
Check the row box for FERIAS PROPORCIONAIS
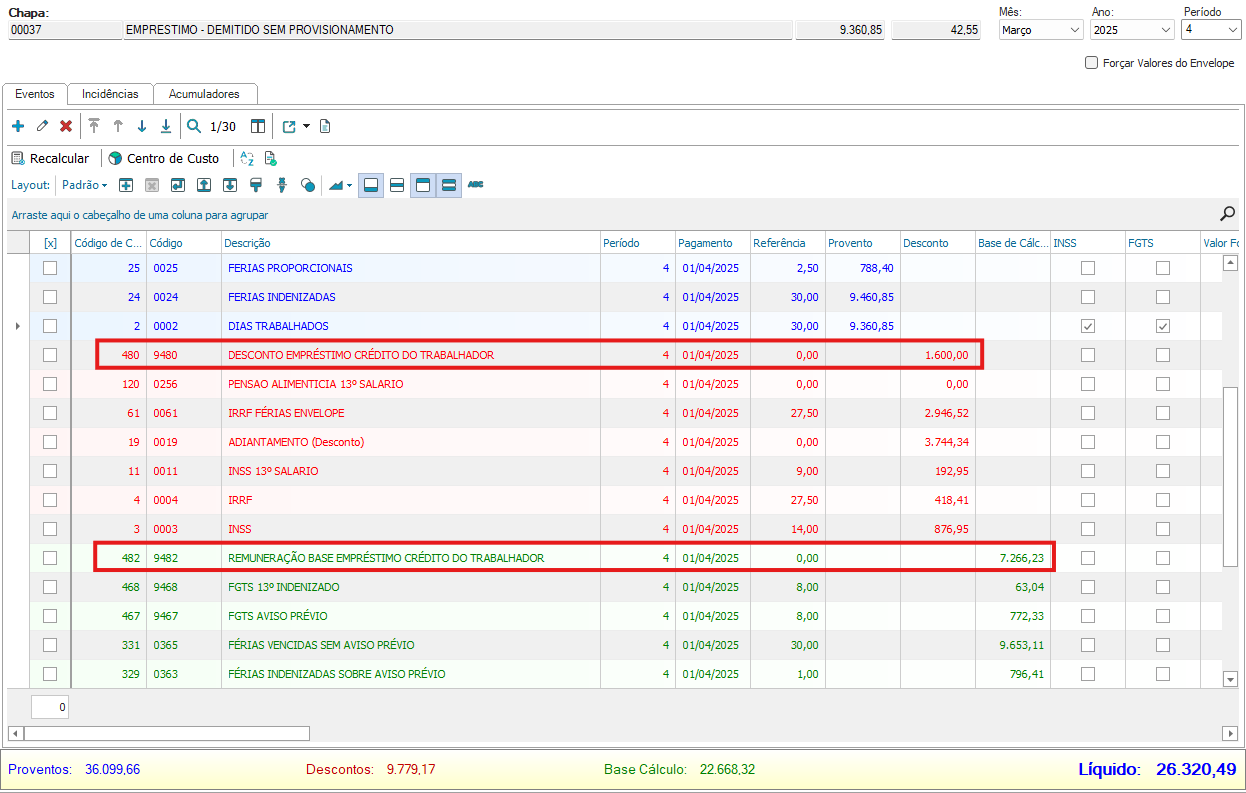point(50,268)
